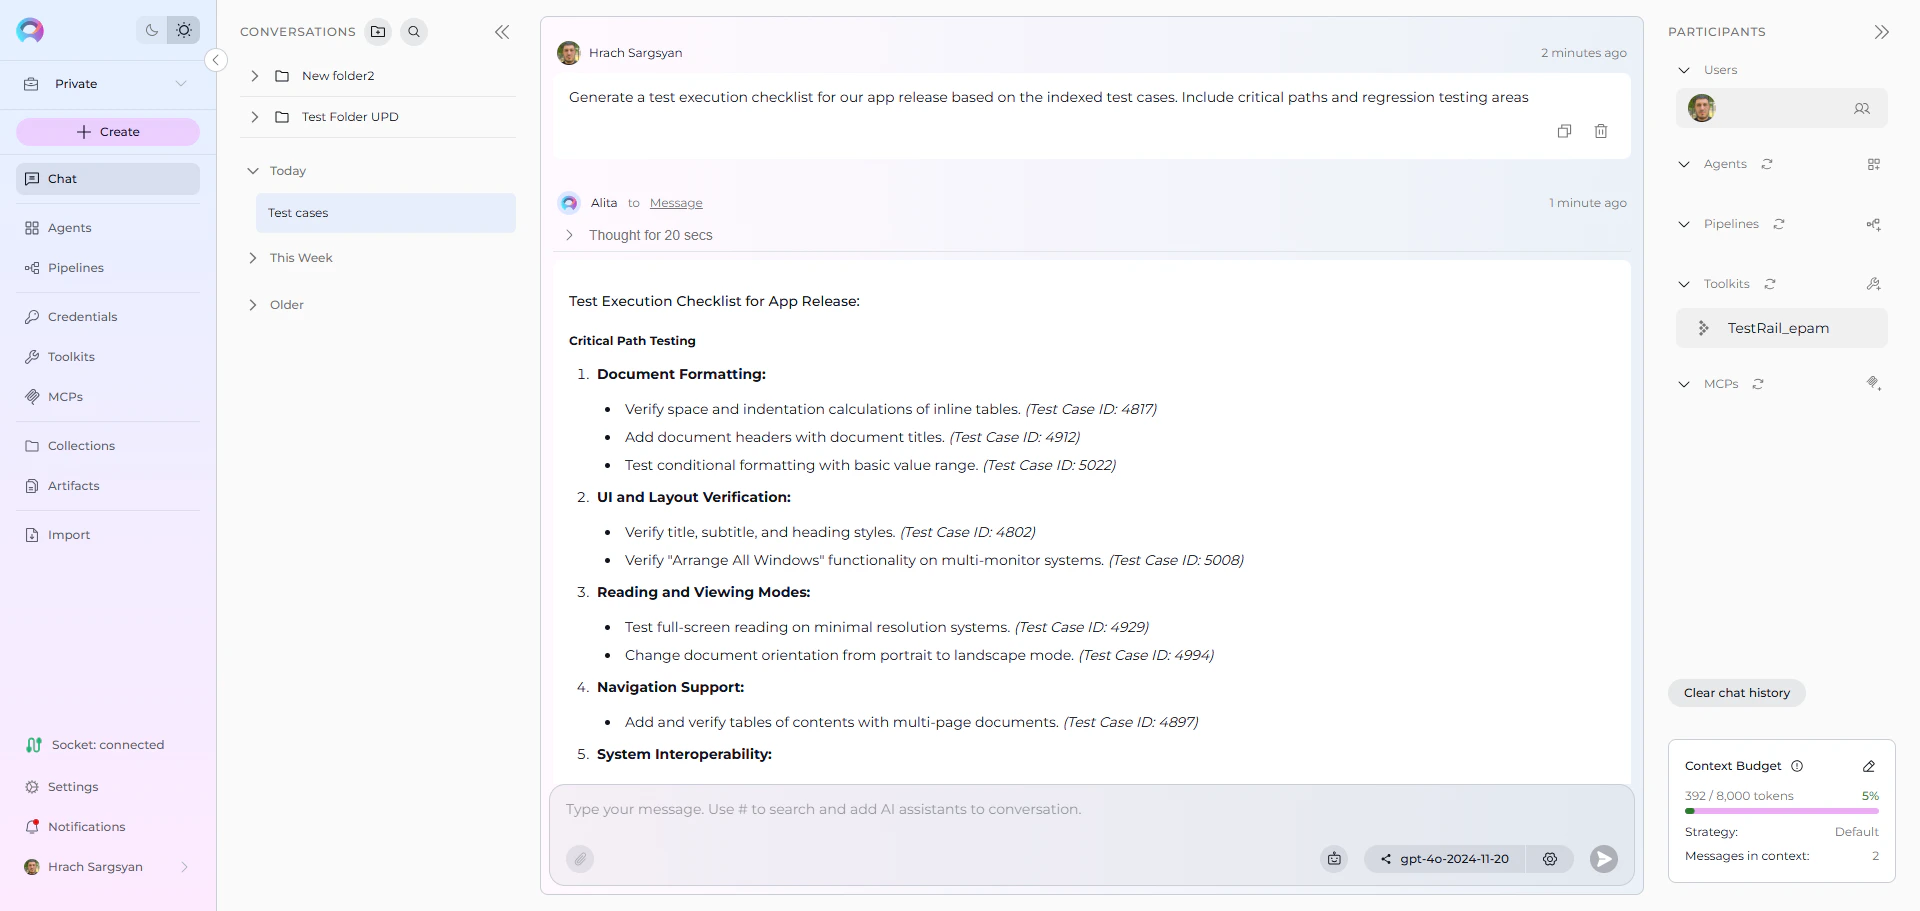Navigate to the Pipelines sidebar section

click(x=75, y=267)
